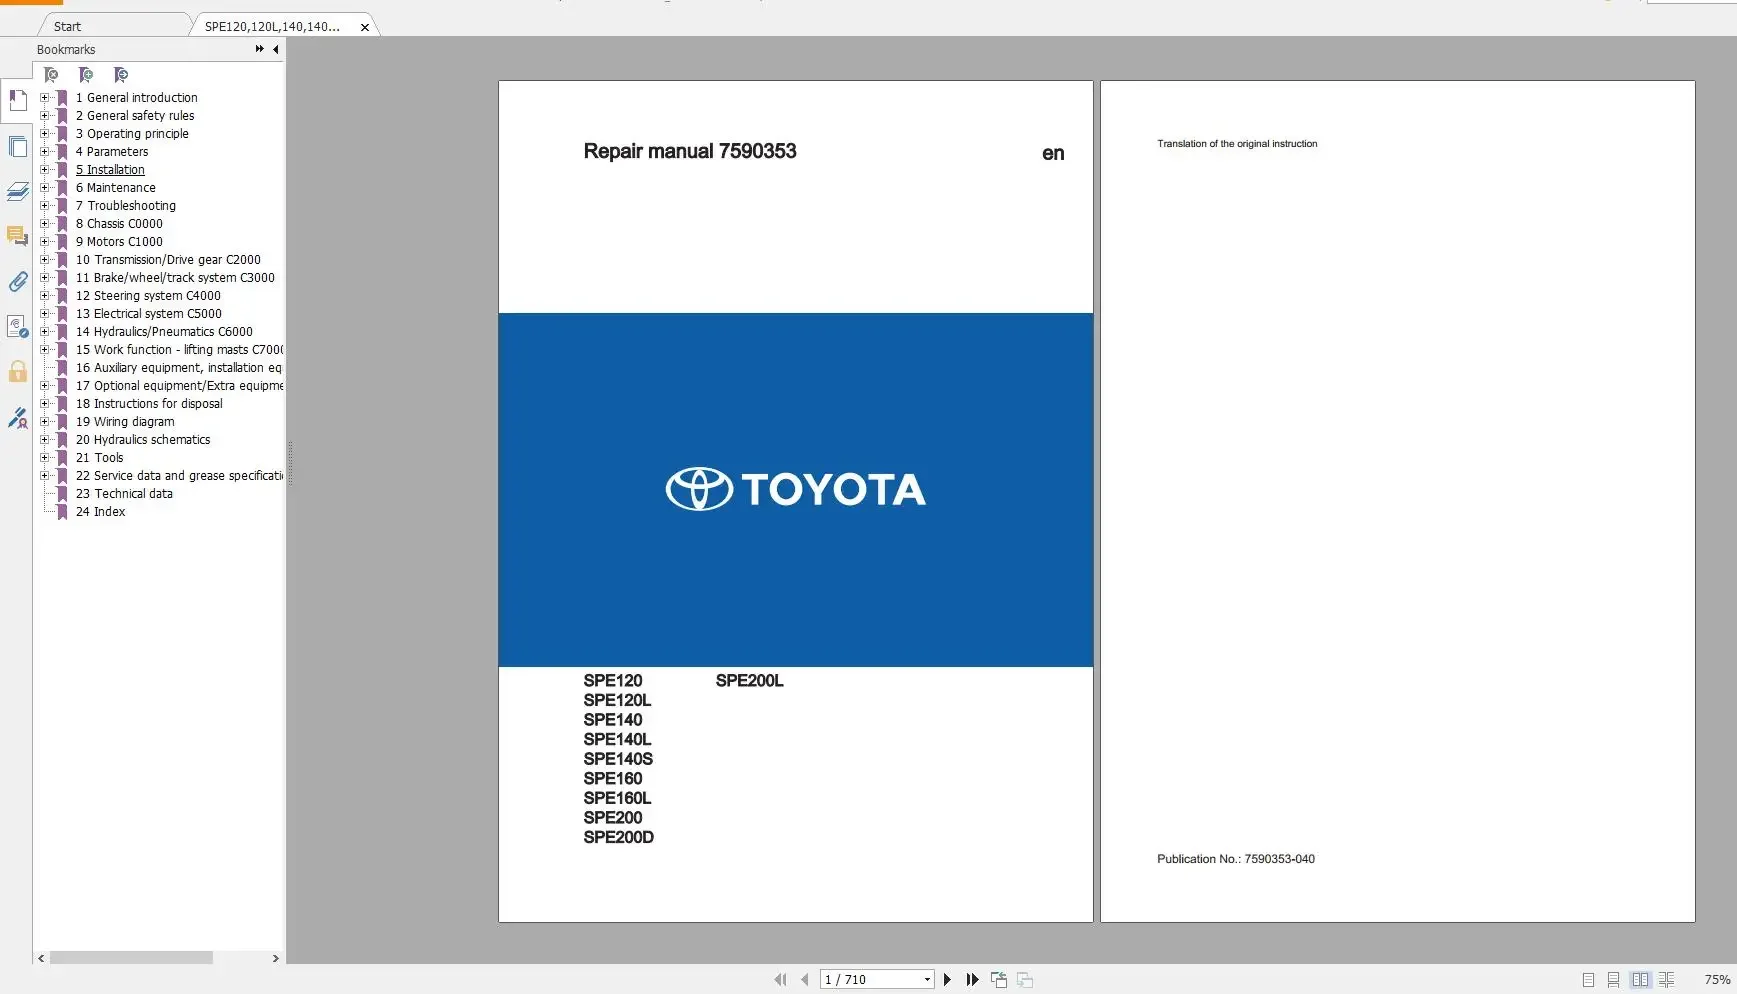
Task: Click the bookmark icon with arrow badge
Action: pyautogui.click(x=121, y=75)
